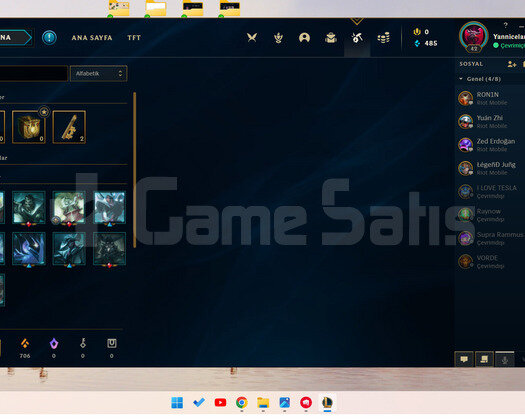Click the square emblem icon at bottom of loot
Image resolution: width=525 pixels, height=420 pixels.
[x=111, y=343]
